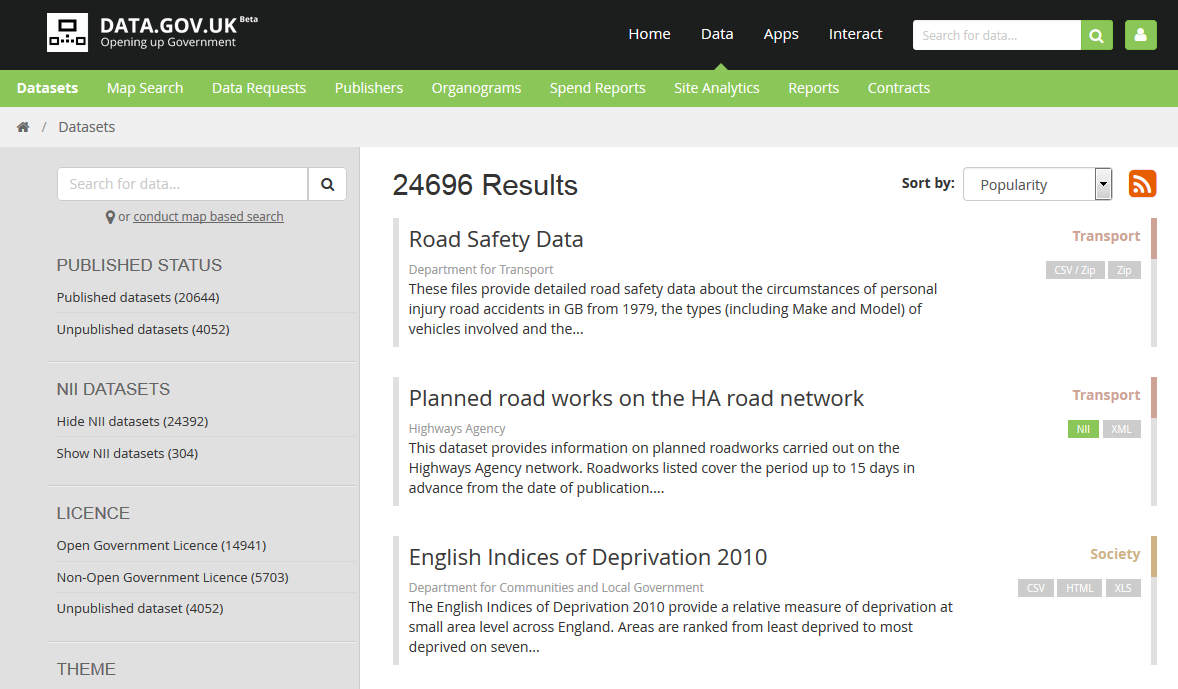1178x689 pixels.
Task: Click the Highways Agency publisher text
Action: point(457,429)
